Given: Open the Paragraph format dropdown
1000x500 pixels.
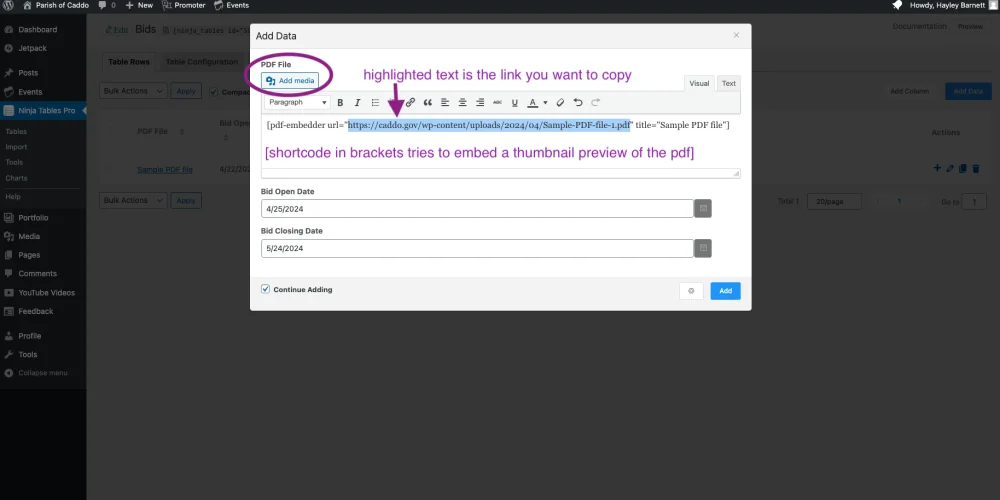Looking at the screenshot, I should click(x=297, y=102).
